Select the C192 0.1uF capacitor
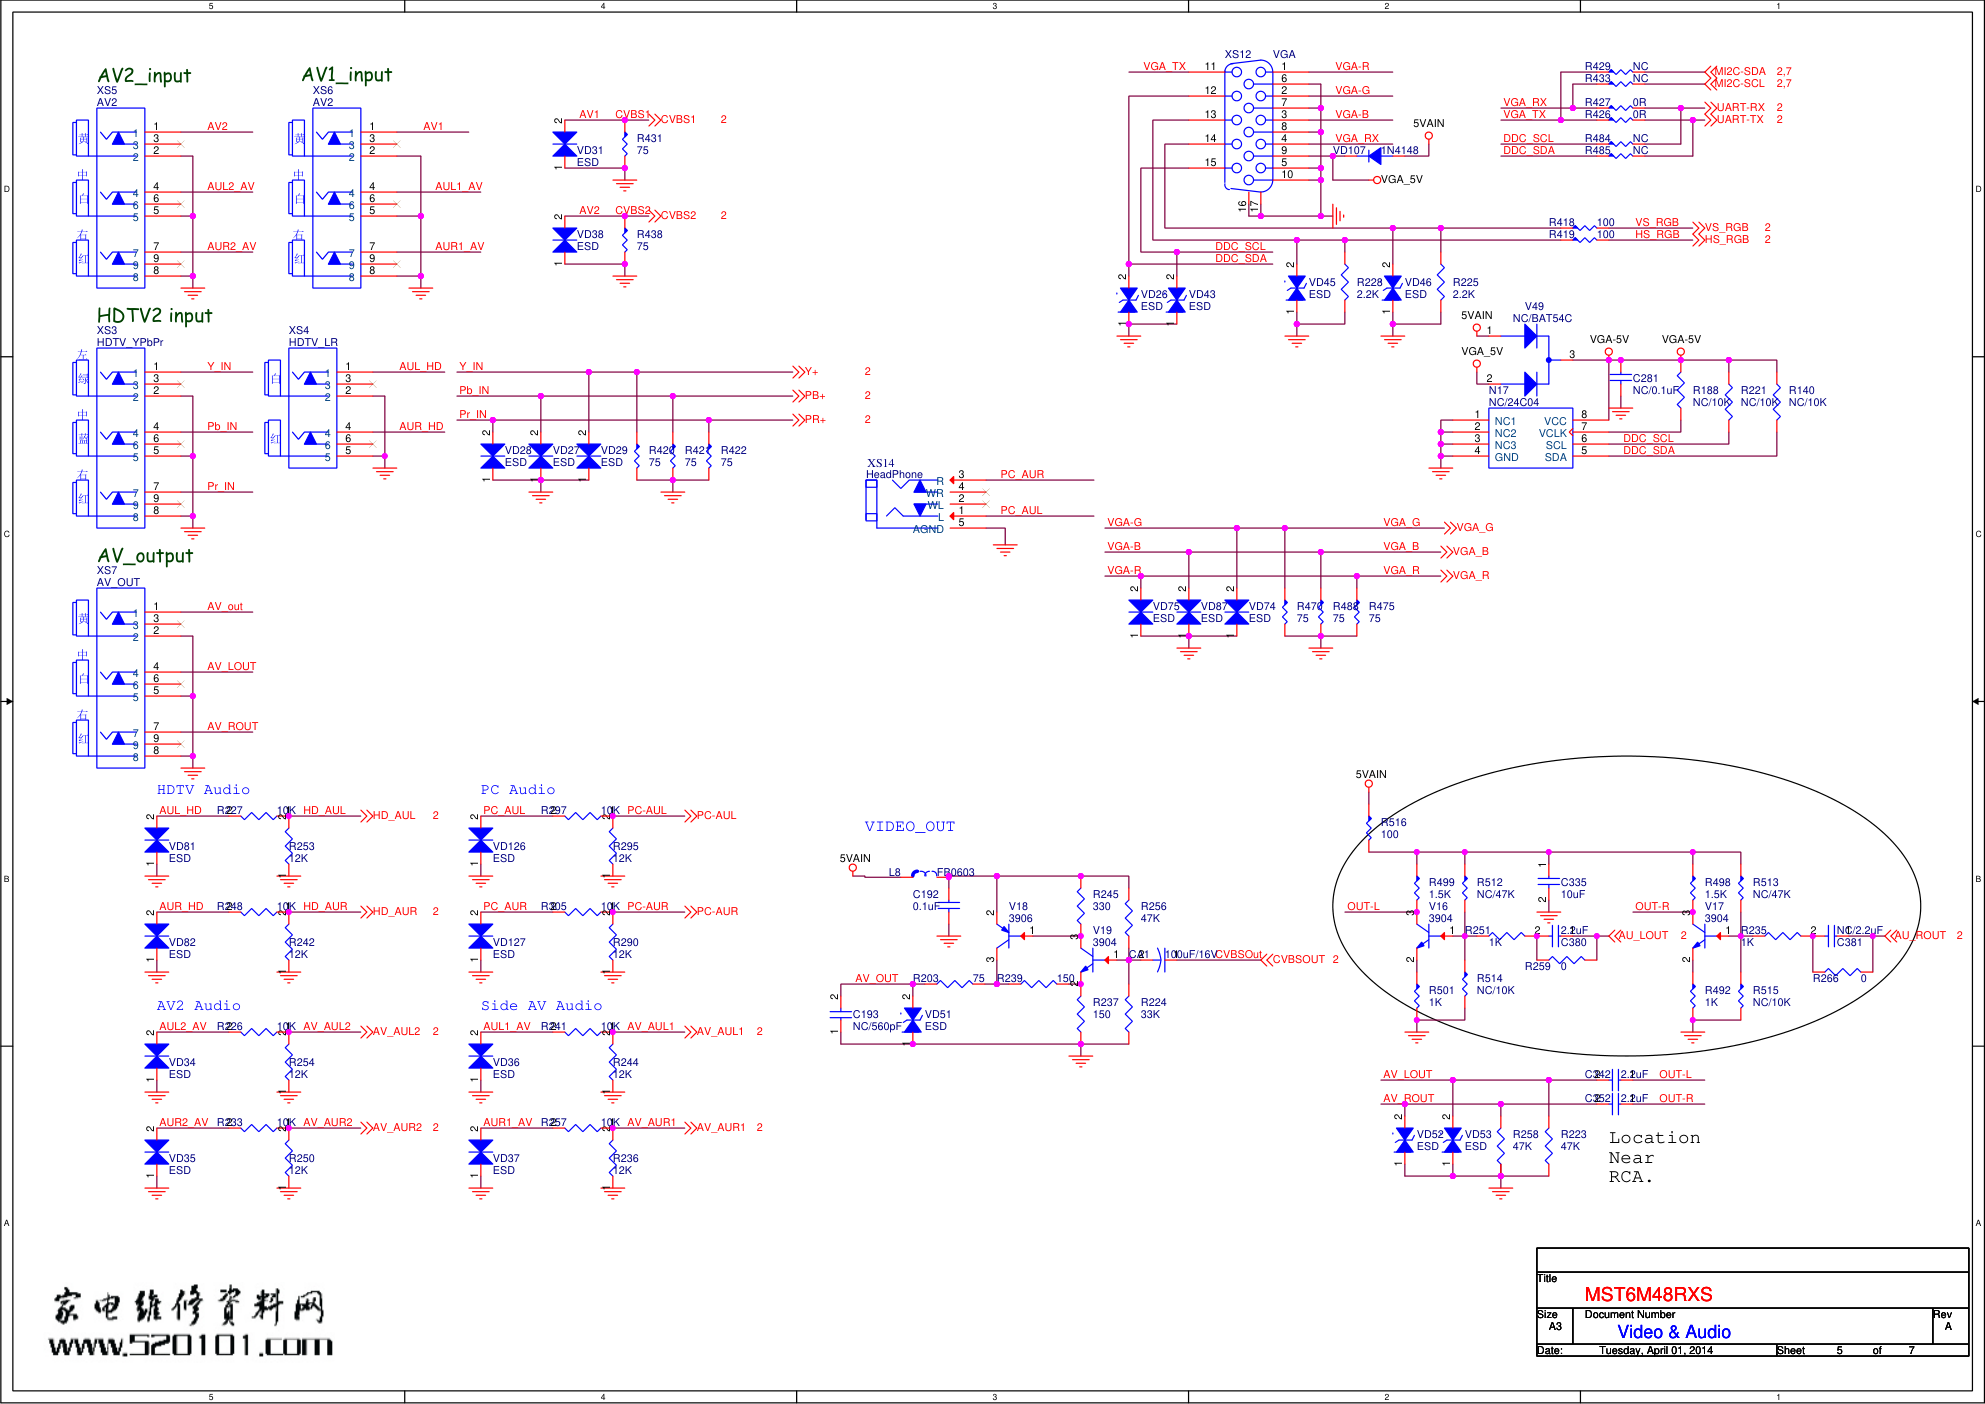Screen dimensions: 1985x1404 click(948, 905)
